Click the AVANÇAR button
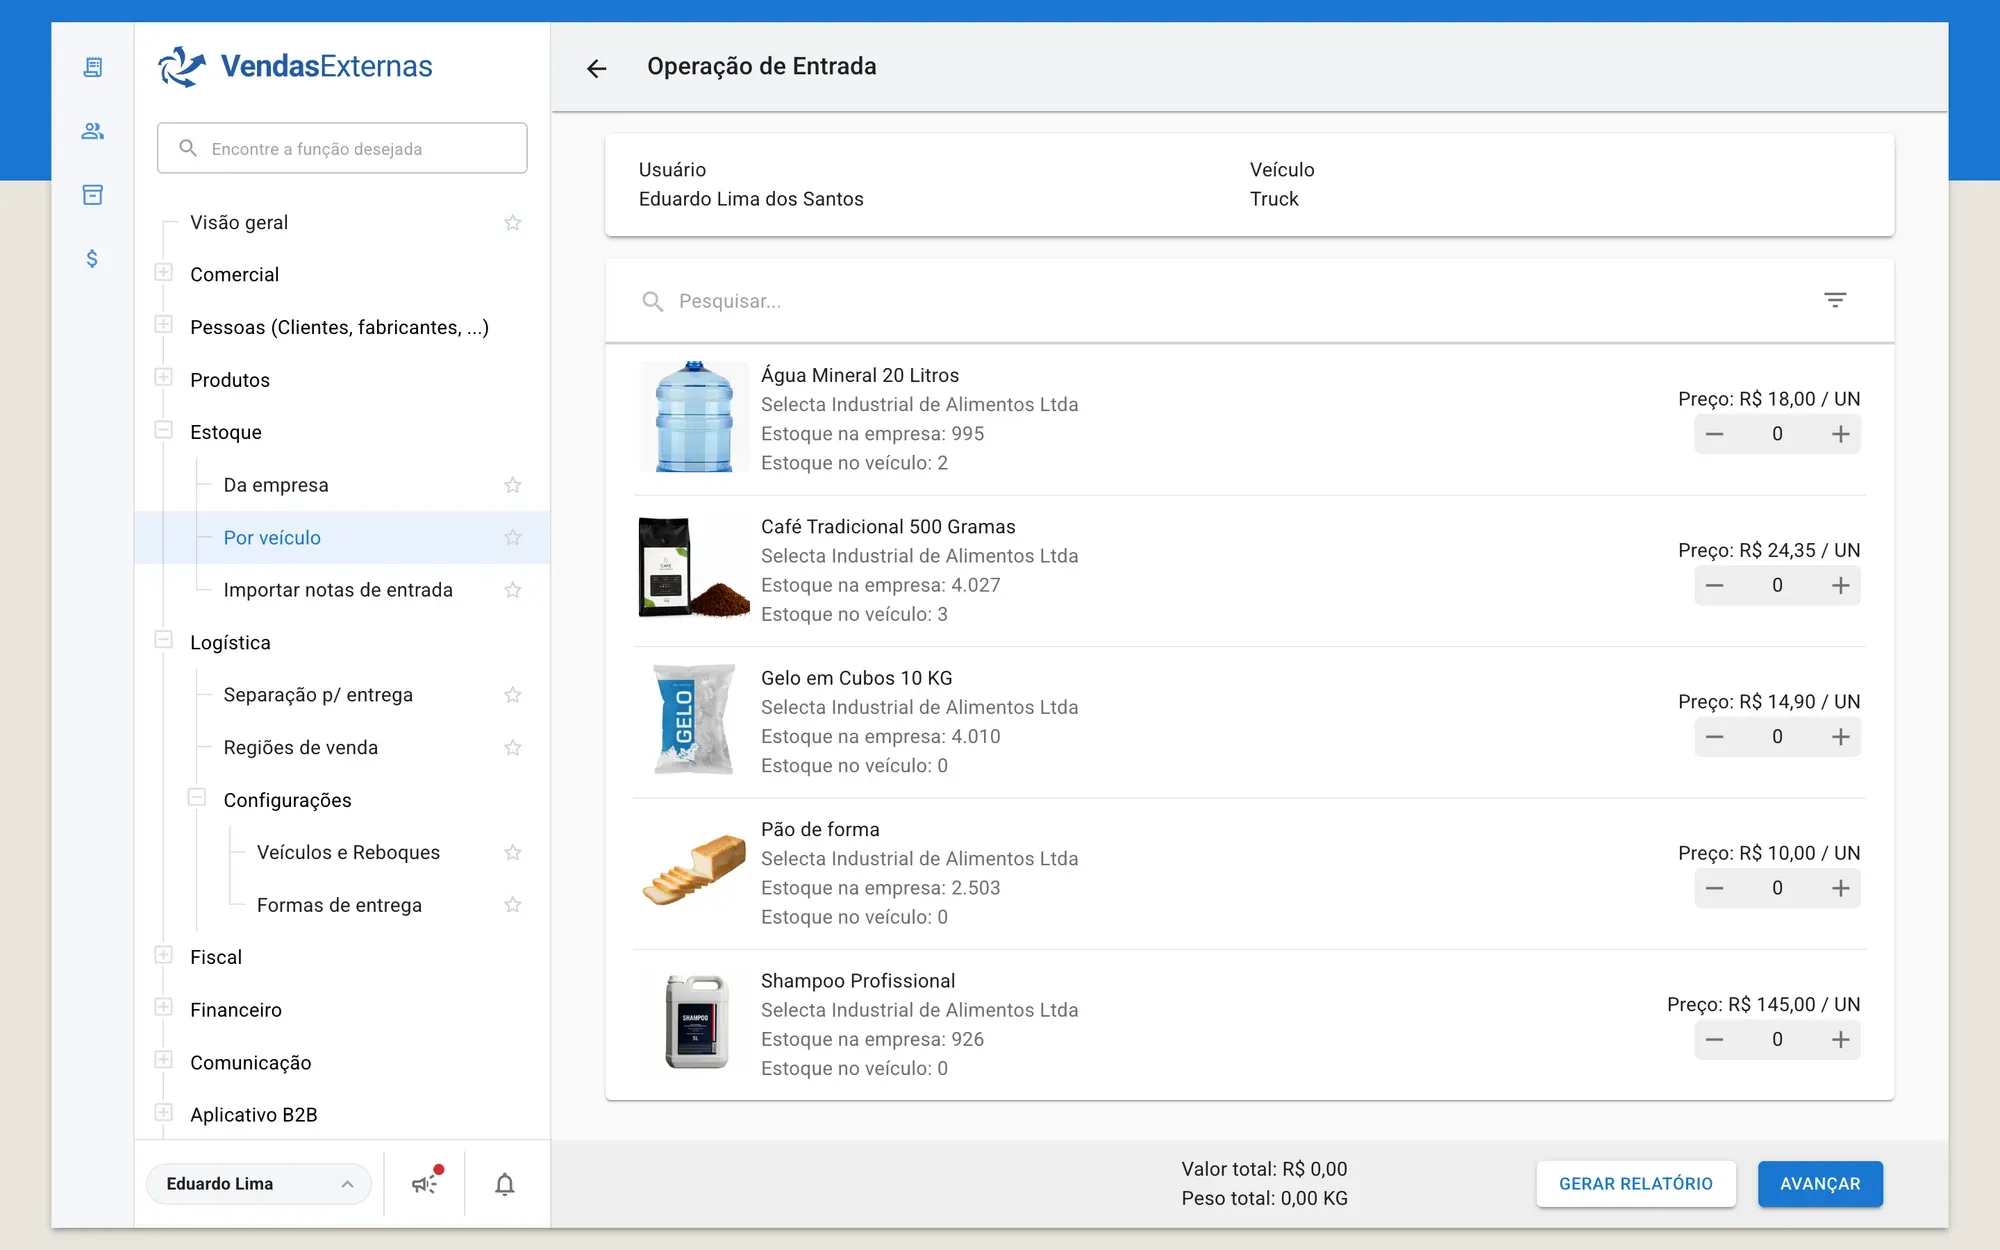The width and height of the screenshot is (2000, 1250). 1820,1184
